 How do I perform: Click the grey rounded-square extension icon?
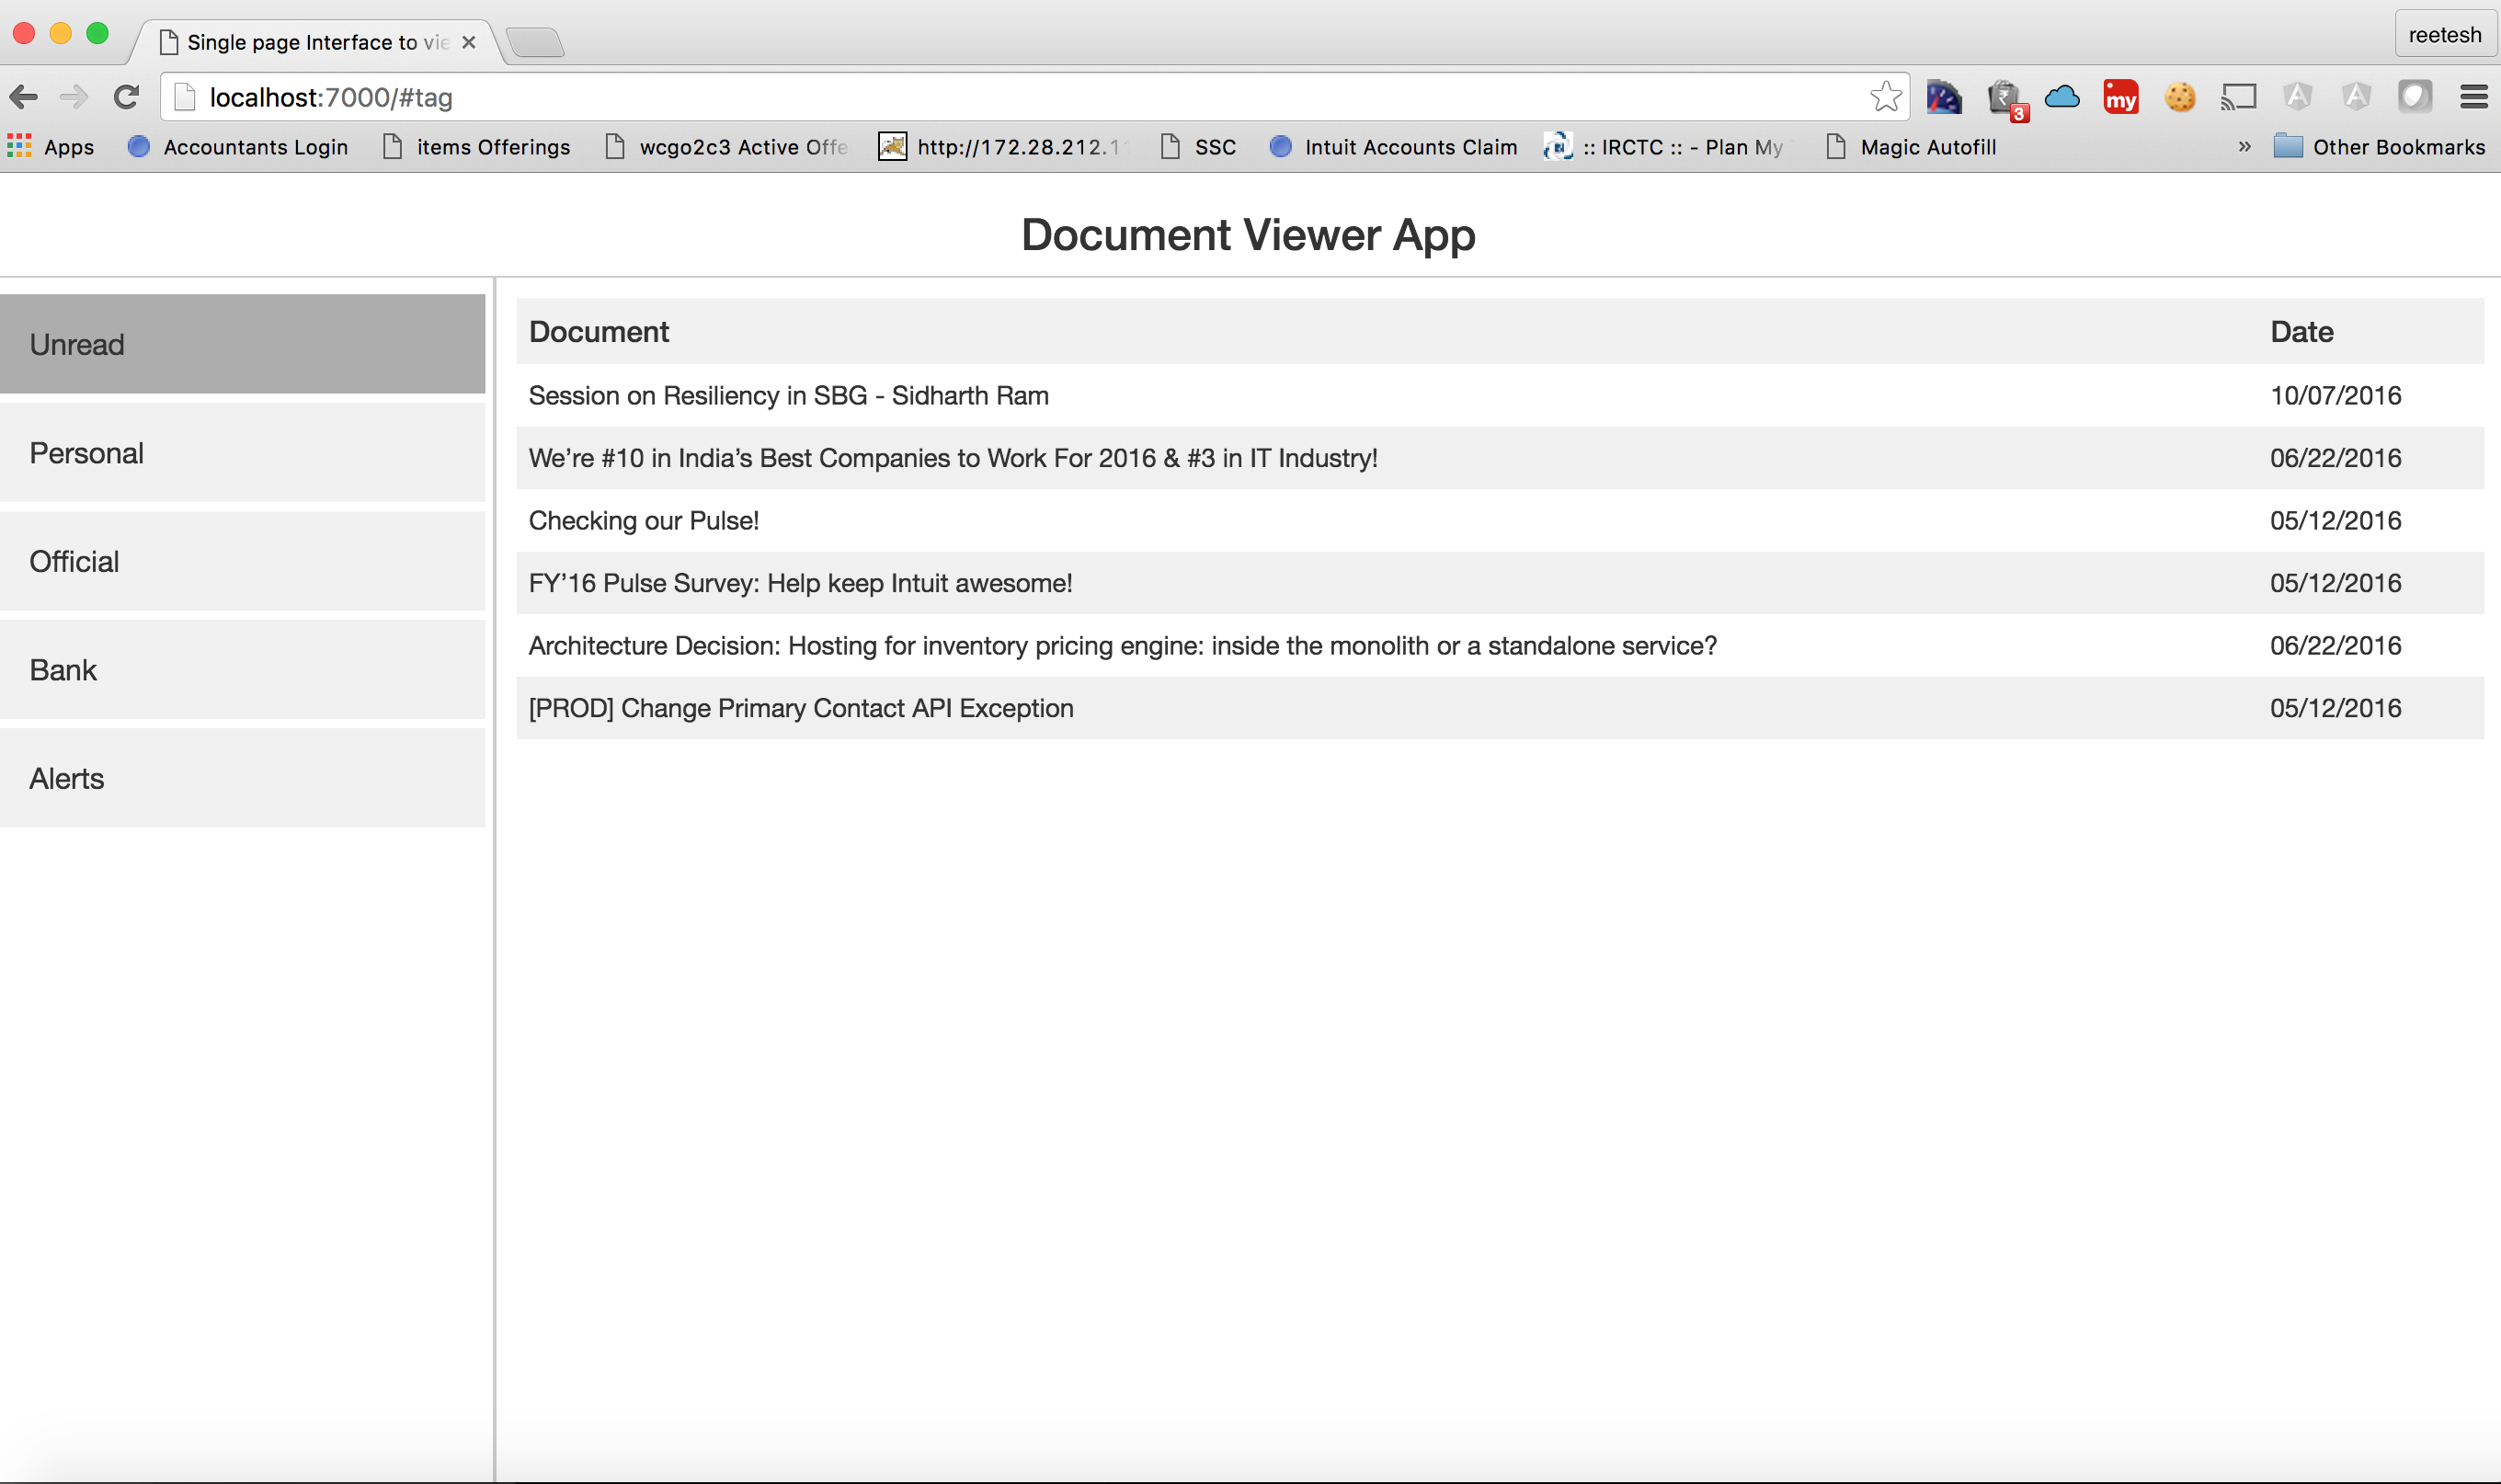pyautogui.click(x=2414, y=97)
